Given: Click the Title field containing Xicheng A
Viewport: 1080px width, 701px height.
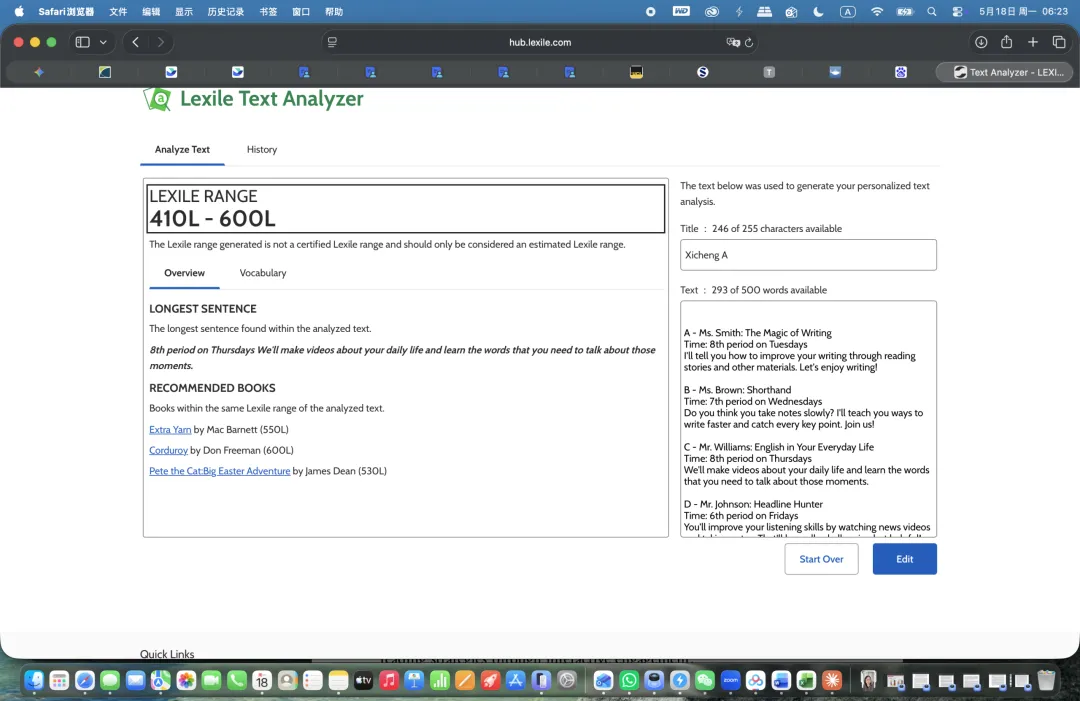Looking at the screenshot, I should point(808,255).
